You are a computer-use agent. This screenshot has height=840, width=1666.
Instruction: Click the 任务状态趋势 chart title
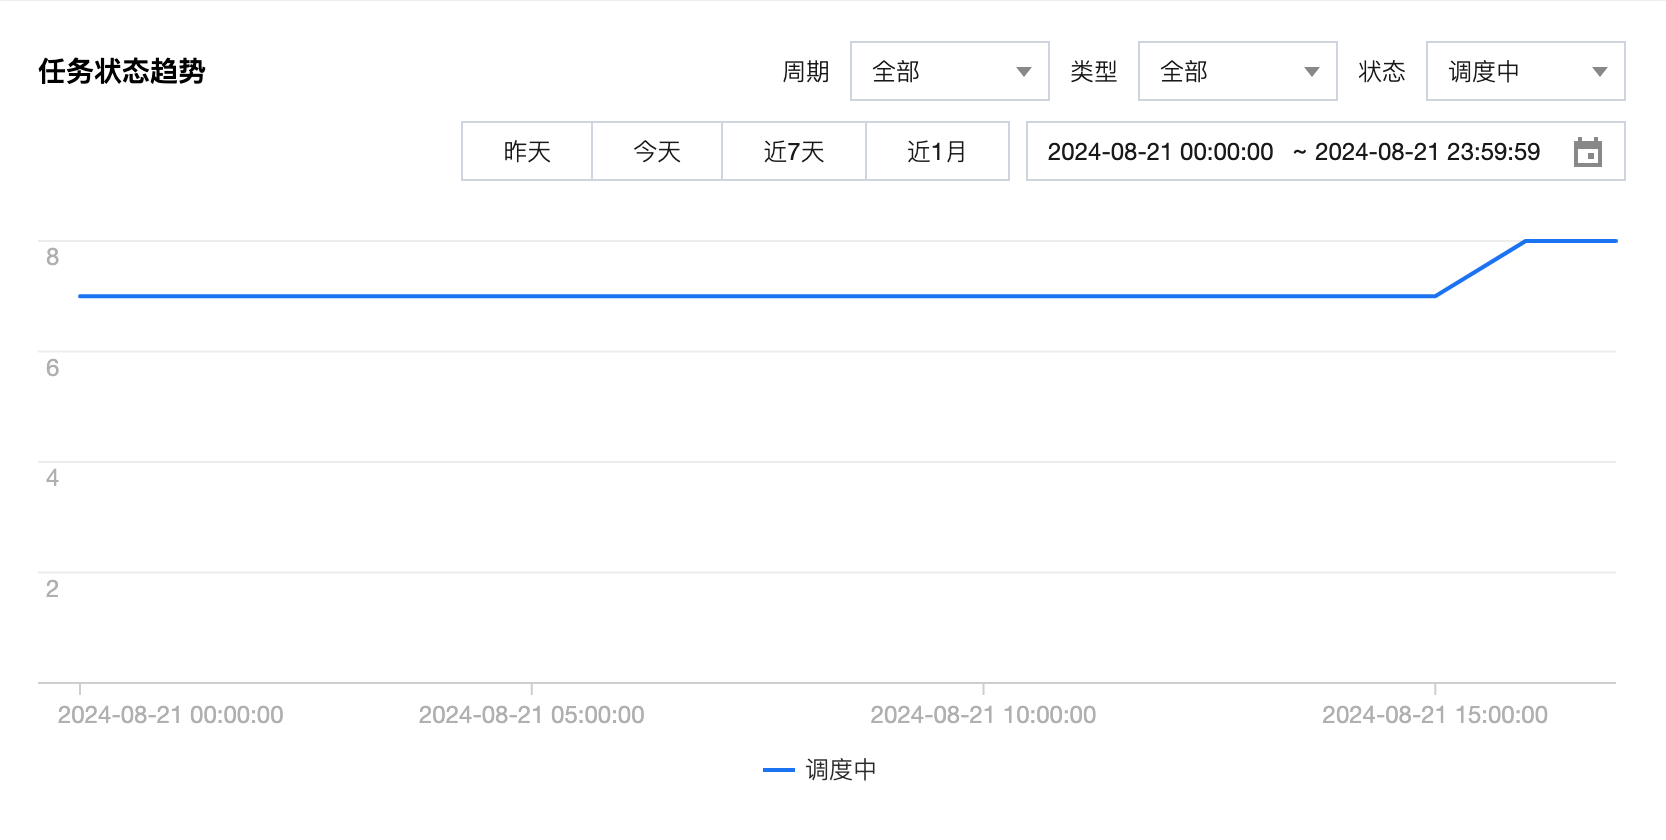point(122,71)
